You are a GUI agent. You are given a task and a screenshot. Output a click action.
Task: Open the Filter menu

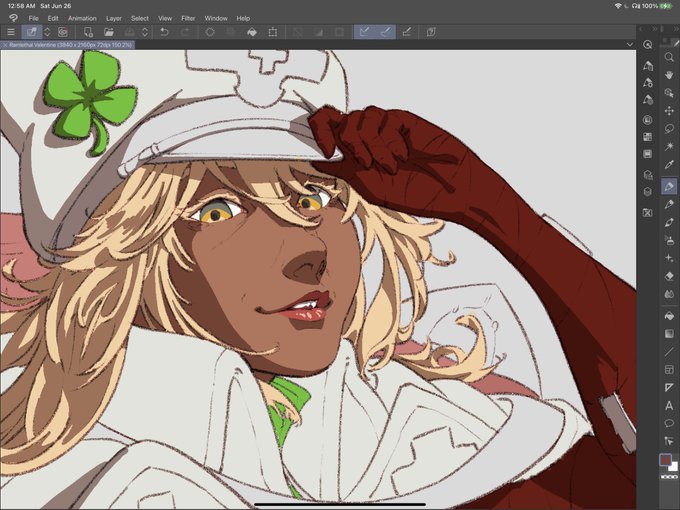pyautogui.click(x=188, y=18)
